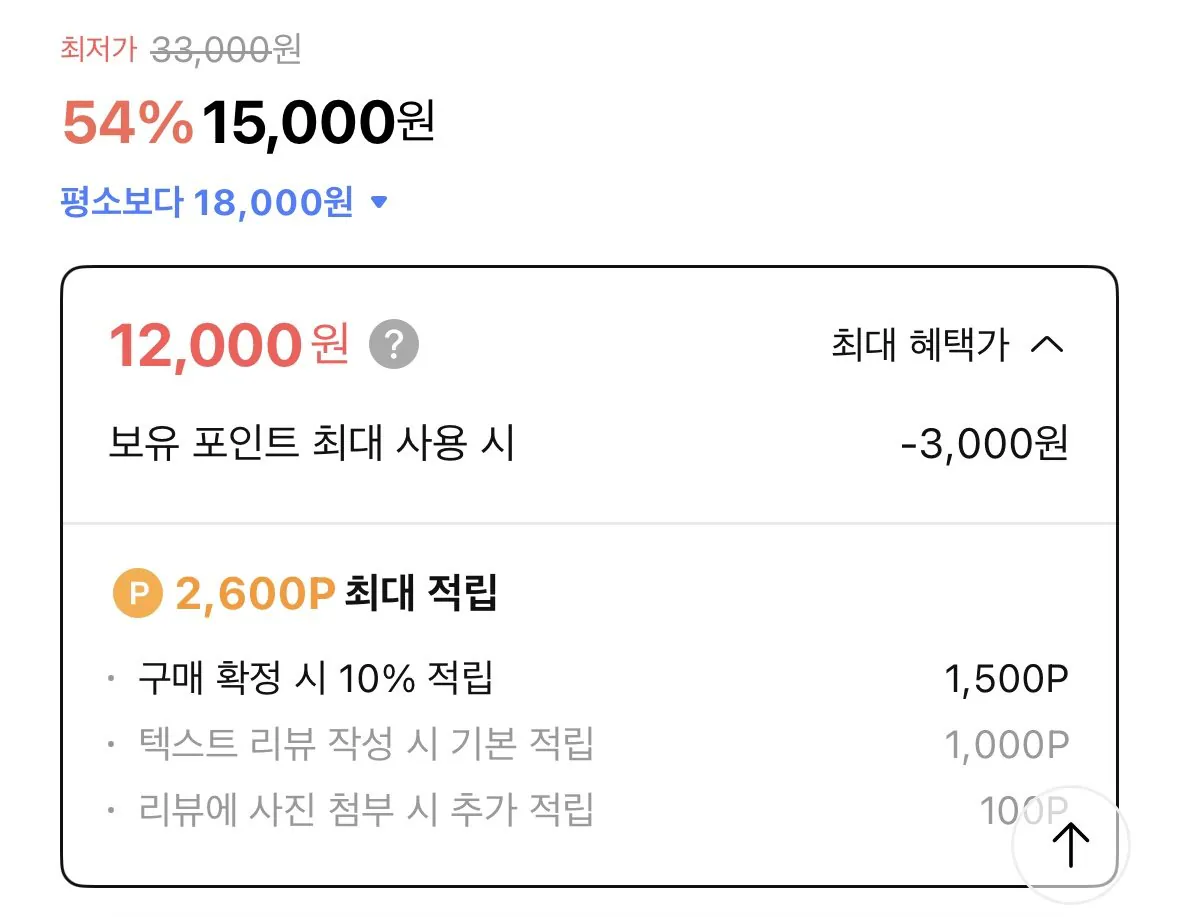
Task: Select 구매 확정 시 10% 적립 item
Action: [x=316, y=680]
